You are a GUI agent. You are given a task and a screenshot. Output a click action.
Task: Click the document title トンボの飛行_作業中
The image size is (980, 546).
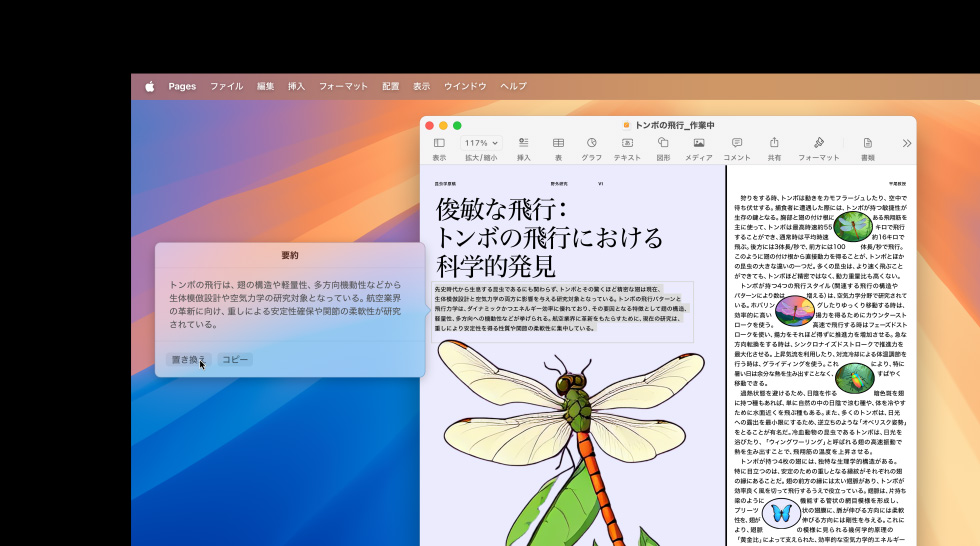pos(676,125)
